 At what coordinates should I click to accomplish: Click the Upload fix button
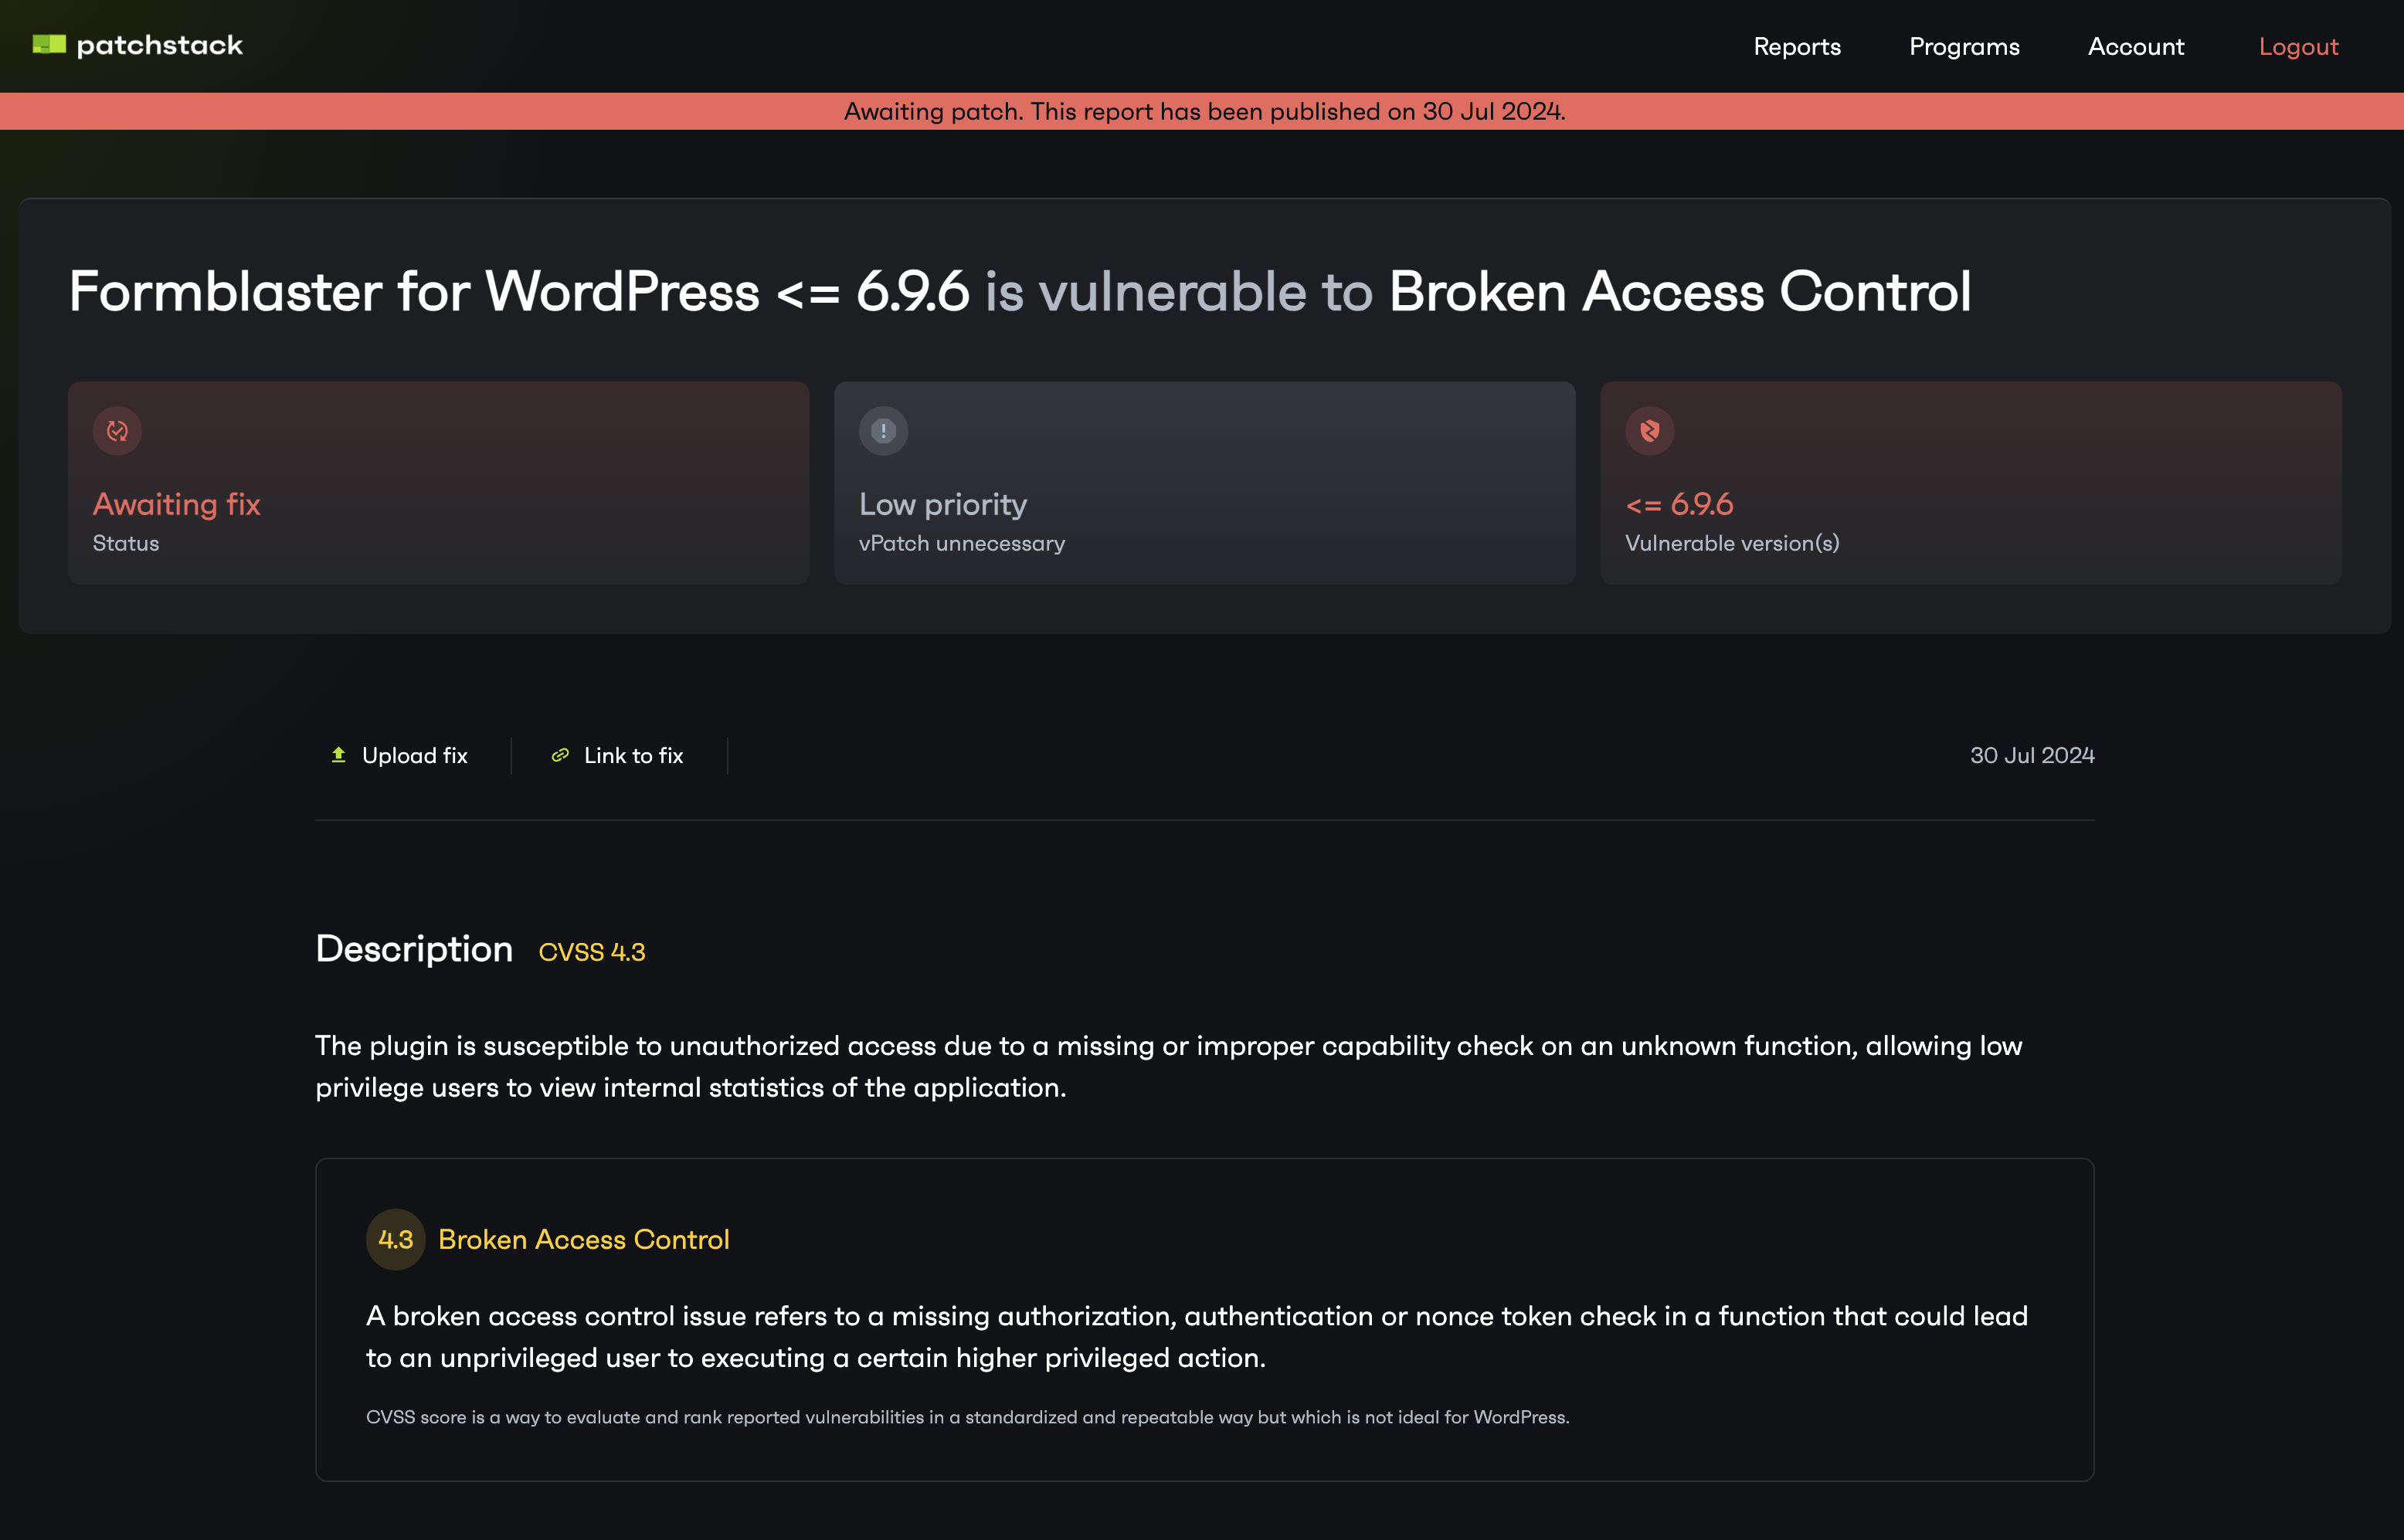[x=399, y=755]
